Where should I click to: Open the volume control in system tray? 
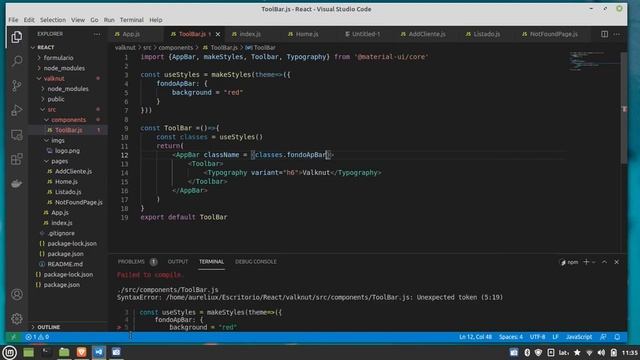[601, 352]
